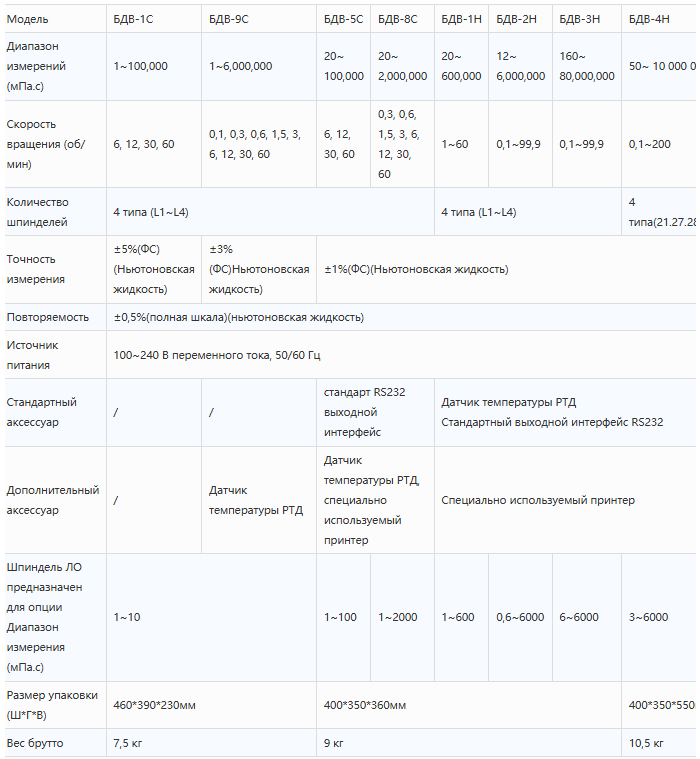Click the 6, 12, 30, 60 speed cell under БДВ-1С
The height and width of the screenshot is (759, 700).
coord(154,144)
